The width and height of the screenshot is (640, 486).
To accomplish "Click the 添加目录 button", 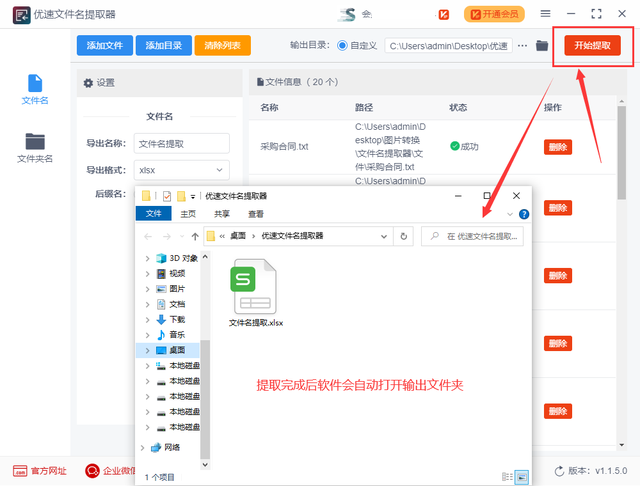I will [x=164, y=45].
